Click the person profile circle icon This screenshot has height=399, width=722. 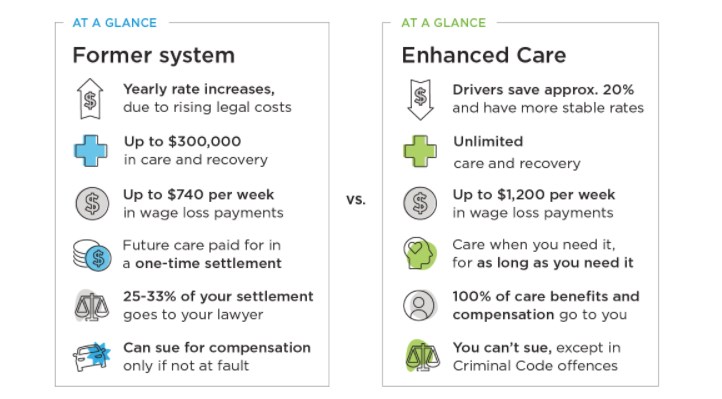click(x=419, y=305)
